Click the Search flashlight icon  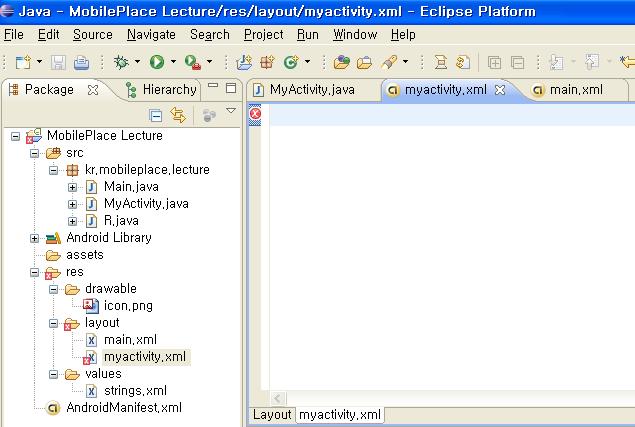(x=389, y=62)
